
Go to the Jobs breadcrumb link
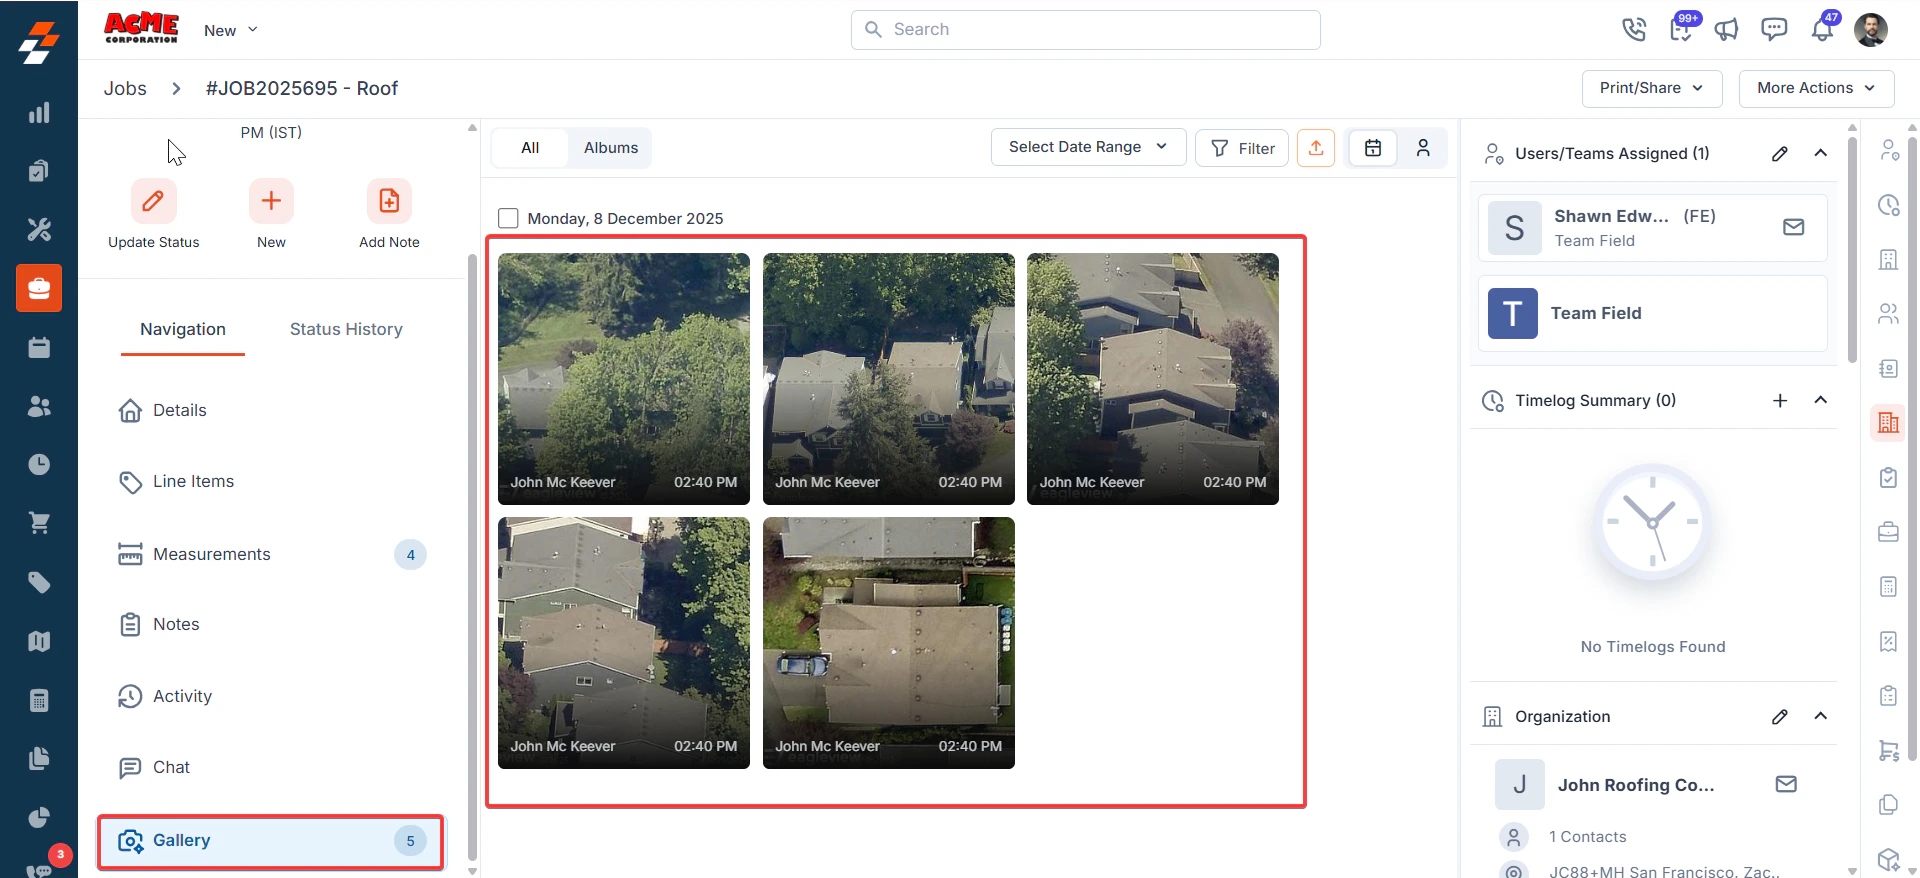click(125, 88)
